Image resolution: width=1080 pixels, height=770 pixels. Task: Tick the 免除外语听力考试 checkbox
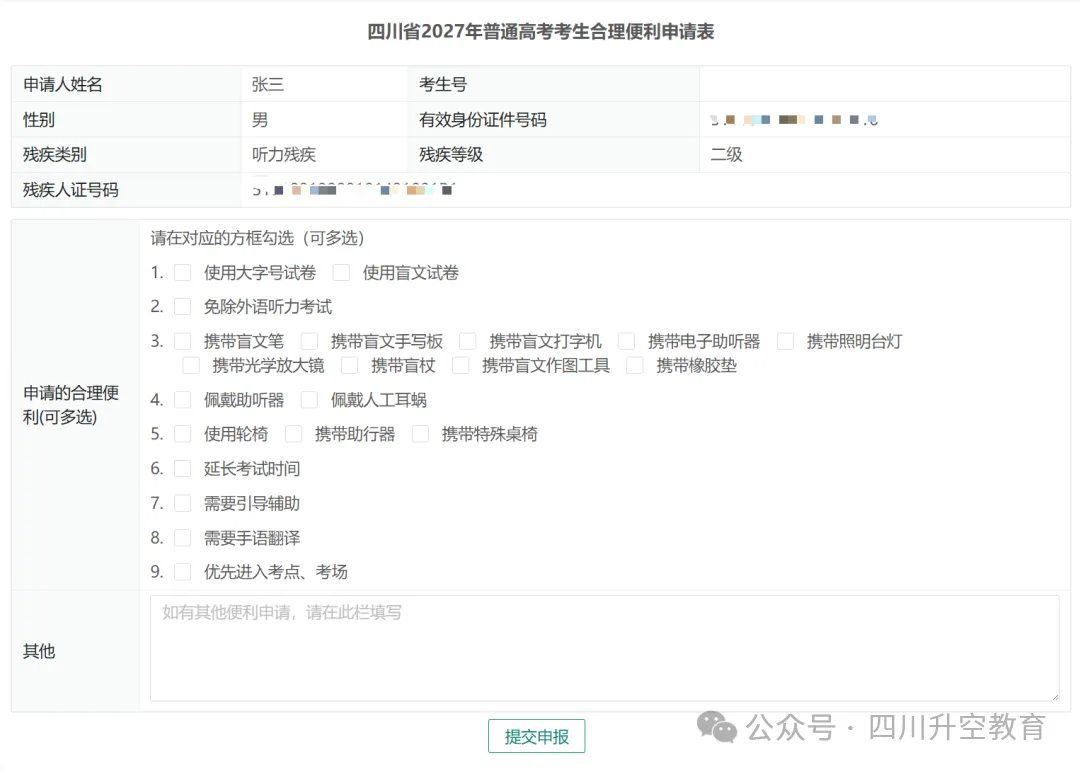183,306
